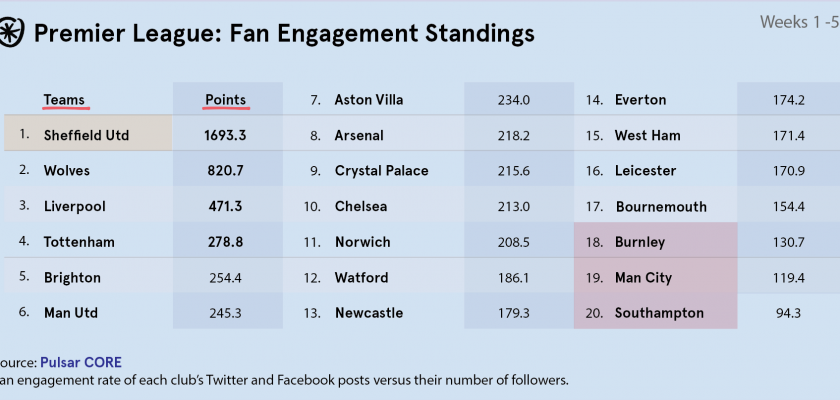
Task: Click Sheffield Utd's 1693.3 points value
Action: point(225,135)
